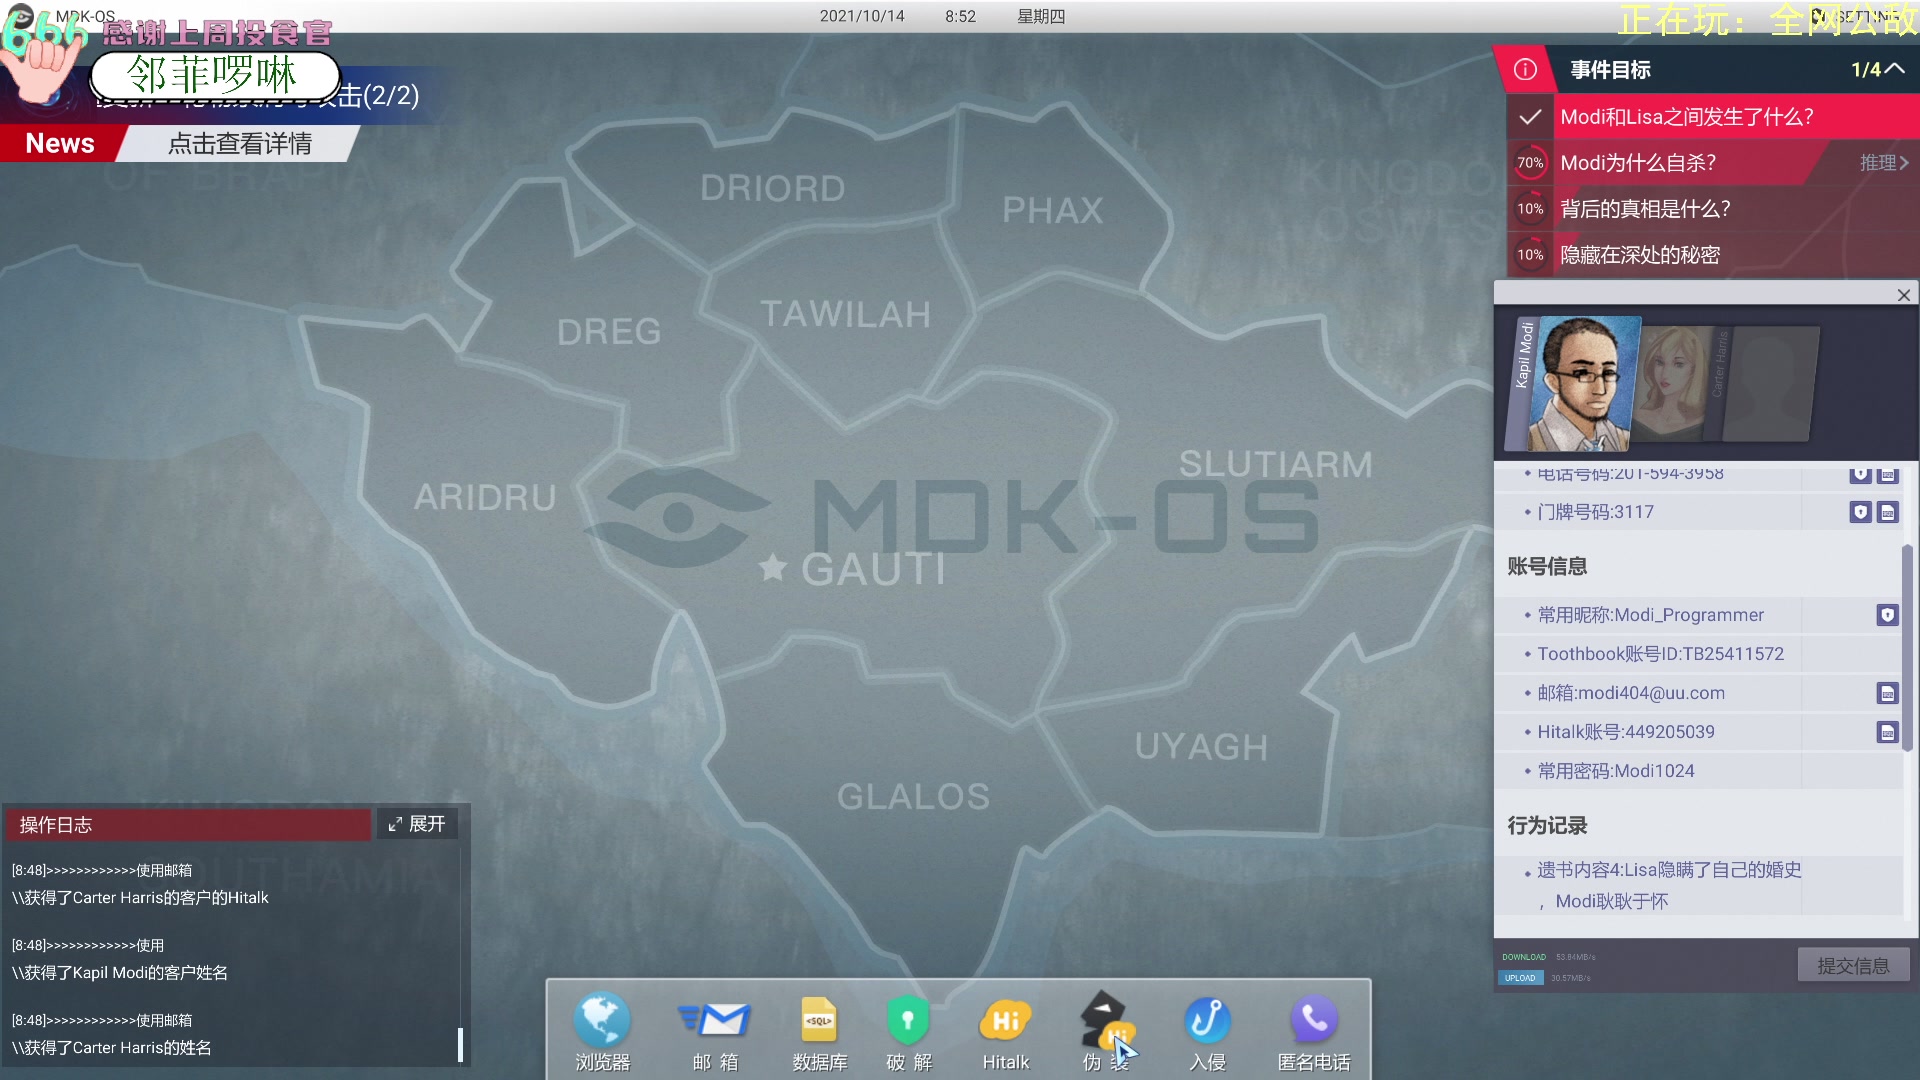Open the 邮箱 mail app in the dock
The width and height of the screenshot is (1920, 1080).
[x=715, y=1031]
